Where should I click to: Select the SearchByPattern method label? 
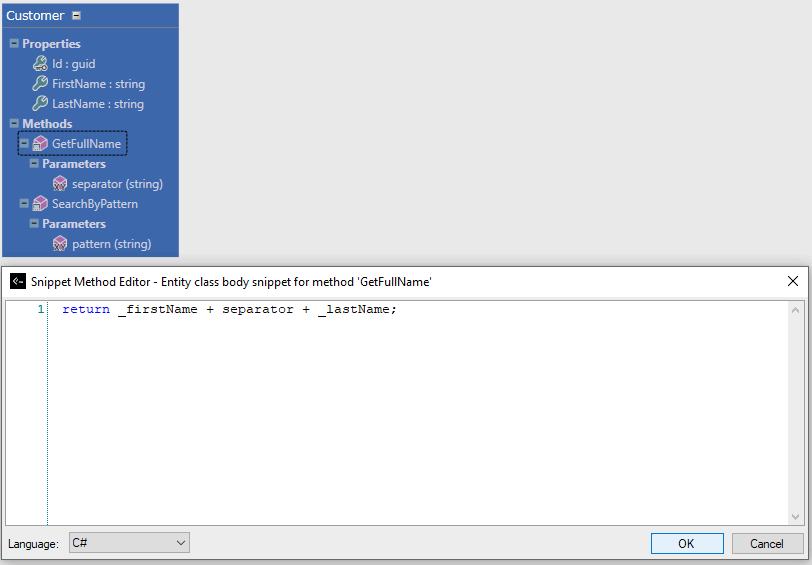pyautogui.click(x=95, y=204)
